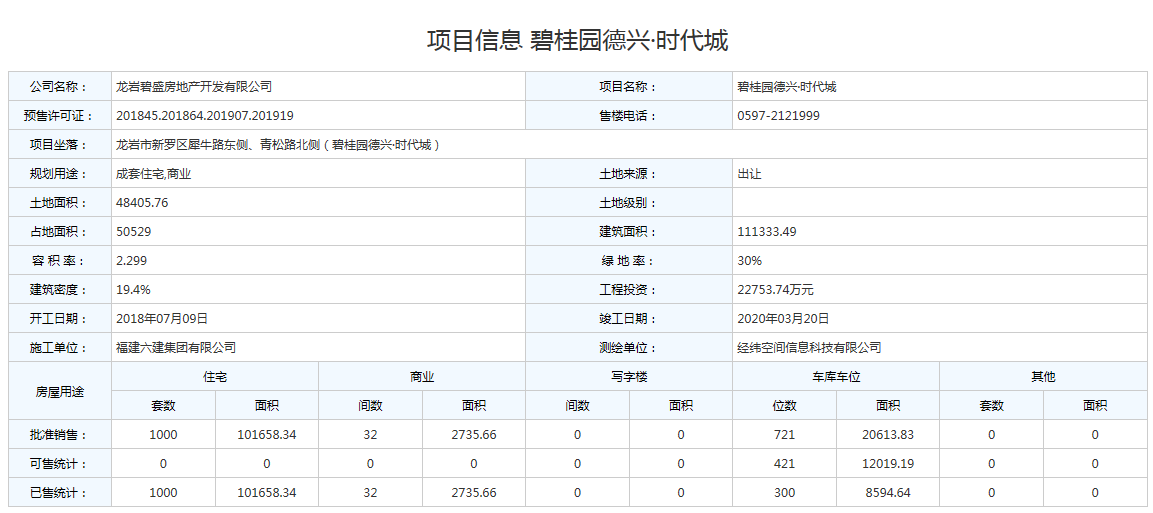Click the 预售许可证 label
The width and height of the screenshot is (1153, 513).
click(x=59, y=115)
